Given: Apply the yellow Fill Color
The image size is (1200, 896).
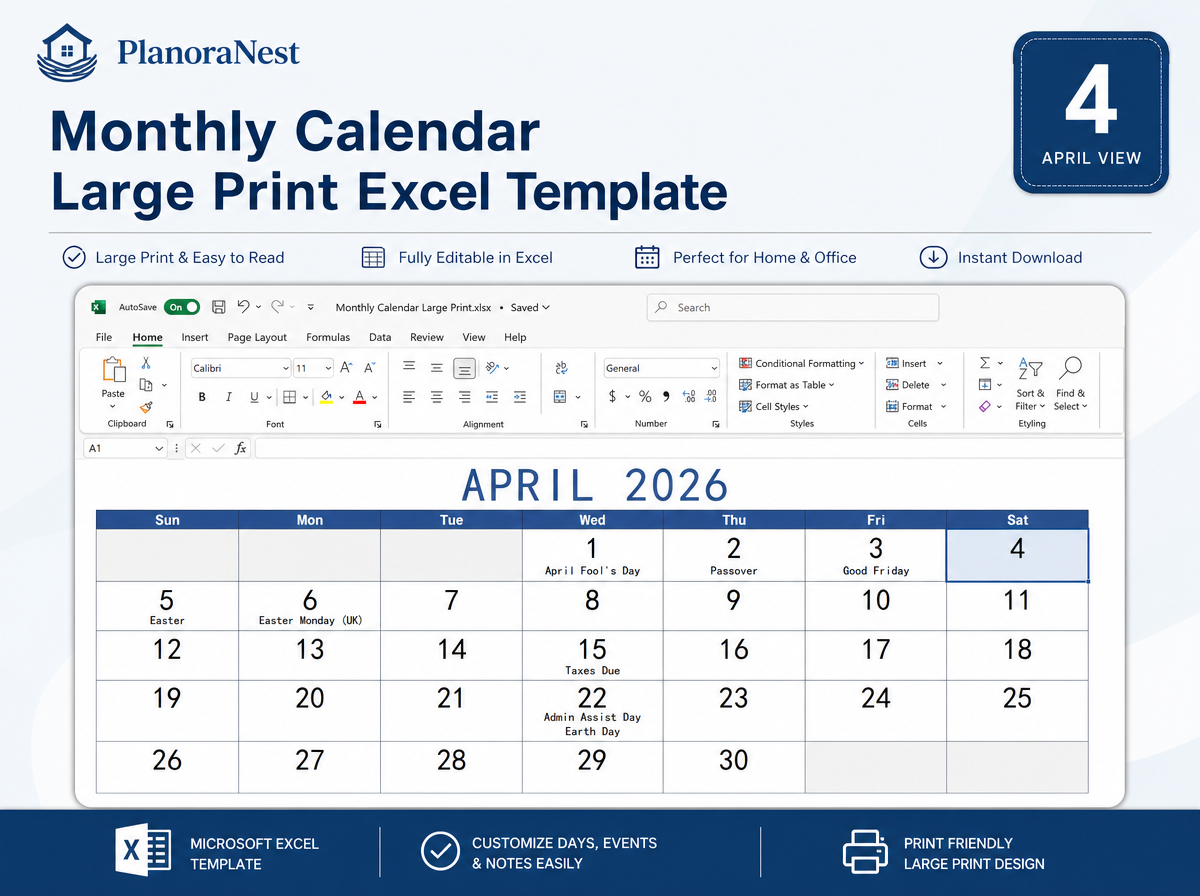Looking at the screenshot, I should pos(325,397).
